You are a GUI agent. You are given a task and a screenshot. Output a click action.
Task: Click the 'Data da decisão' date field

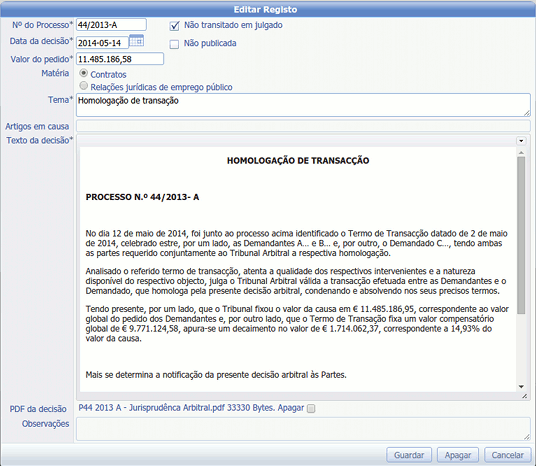[x=102, y=43]
